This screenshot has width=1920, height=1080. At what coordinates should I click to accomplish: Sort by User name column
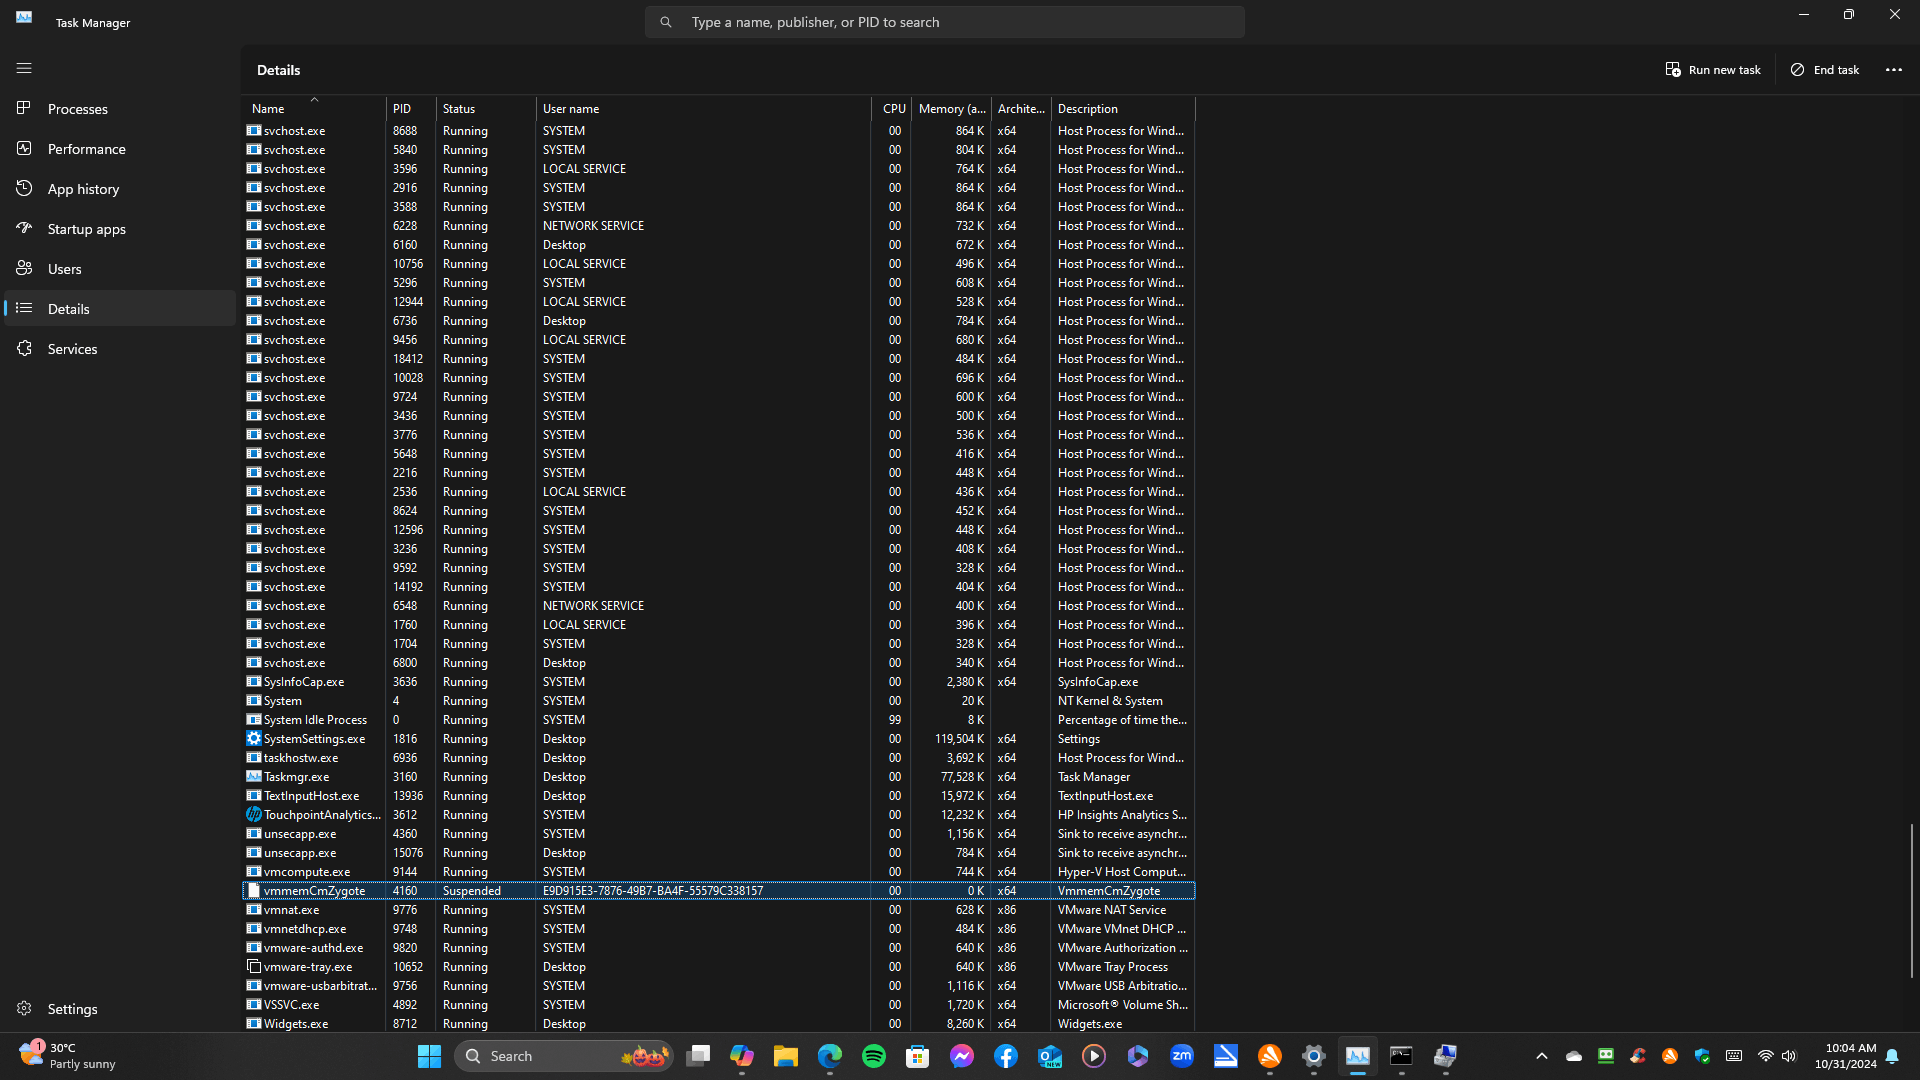[704, 109]
